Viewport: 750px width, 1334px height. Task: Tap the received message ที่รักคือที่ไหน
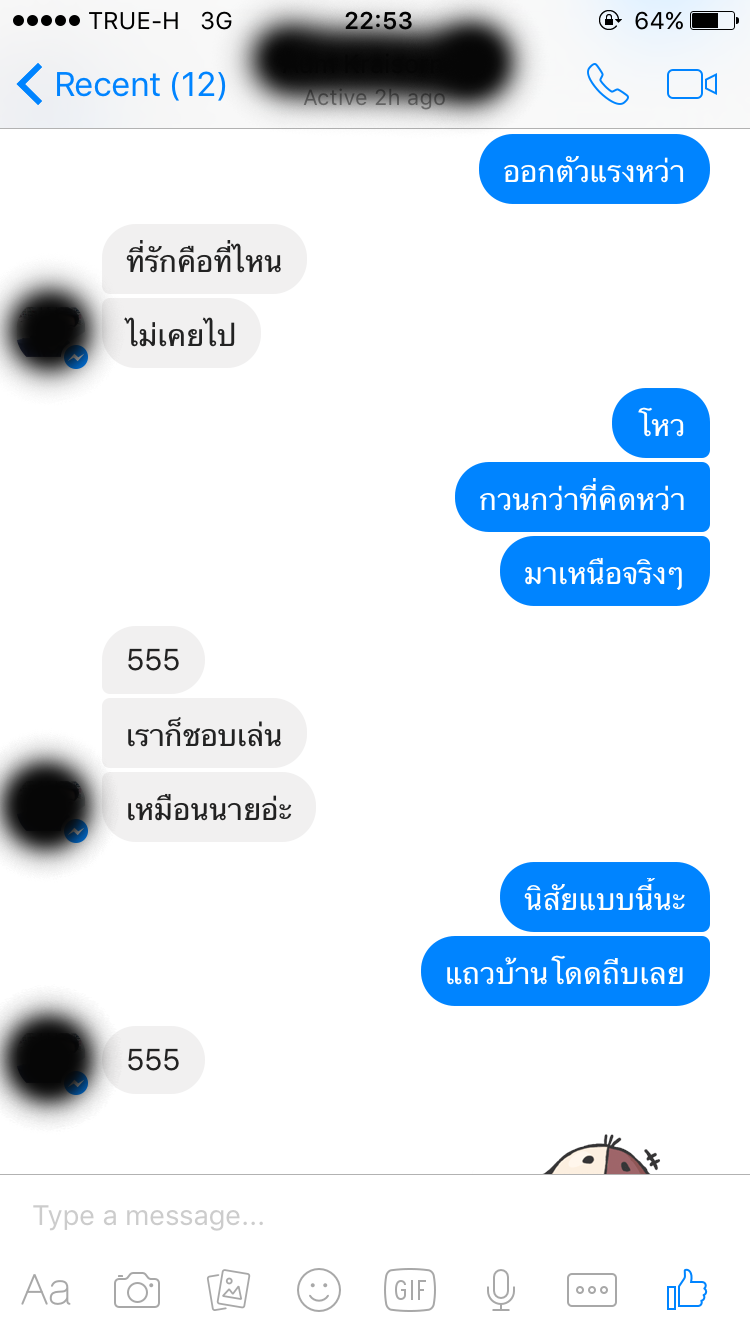click(x=204, y=259)
